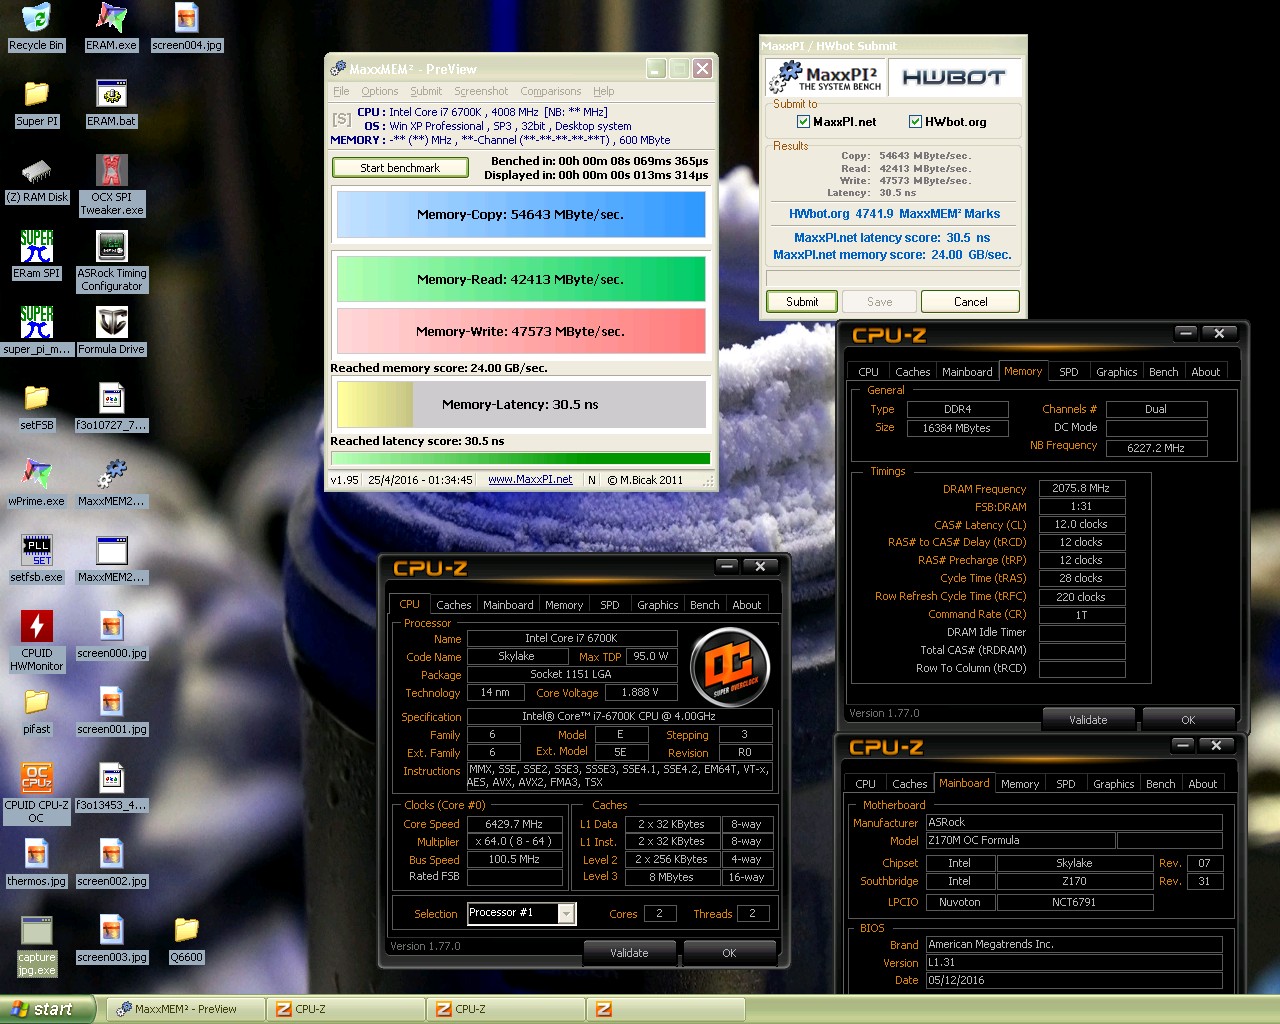Select MaxxMEM² PreView taskbar button
This screenshot has height=1024, width=1280.
click(186, 1010)
